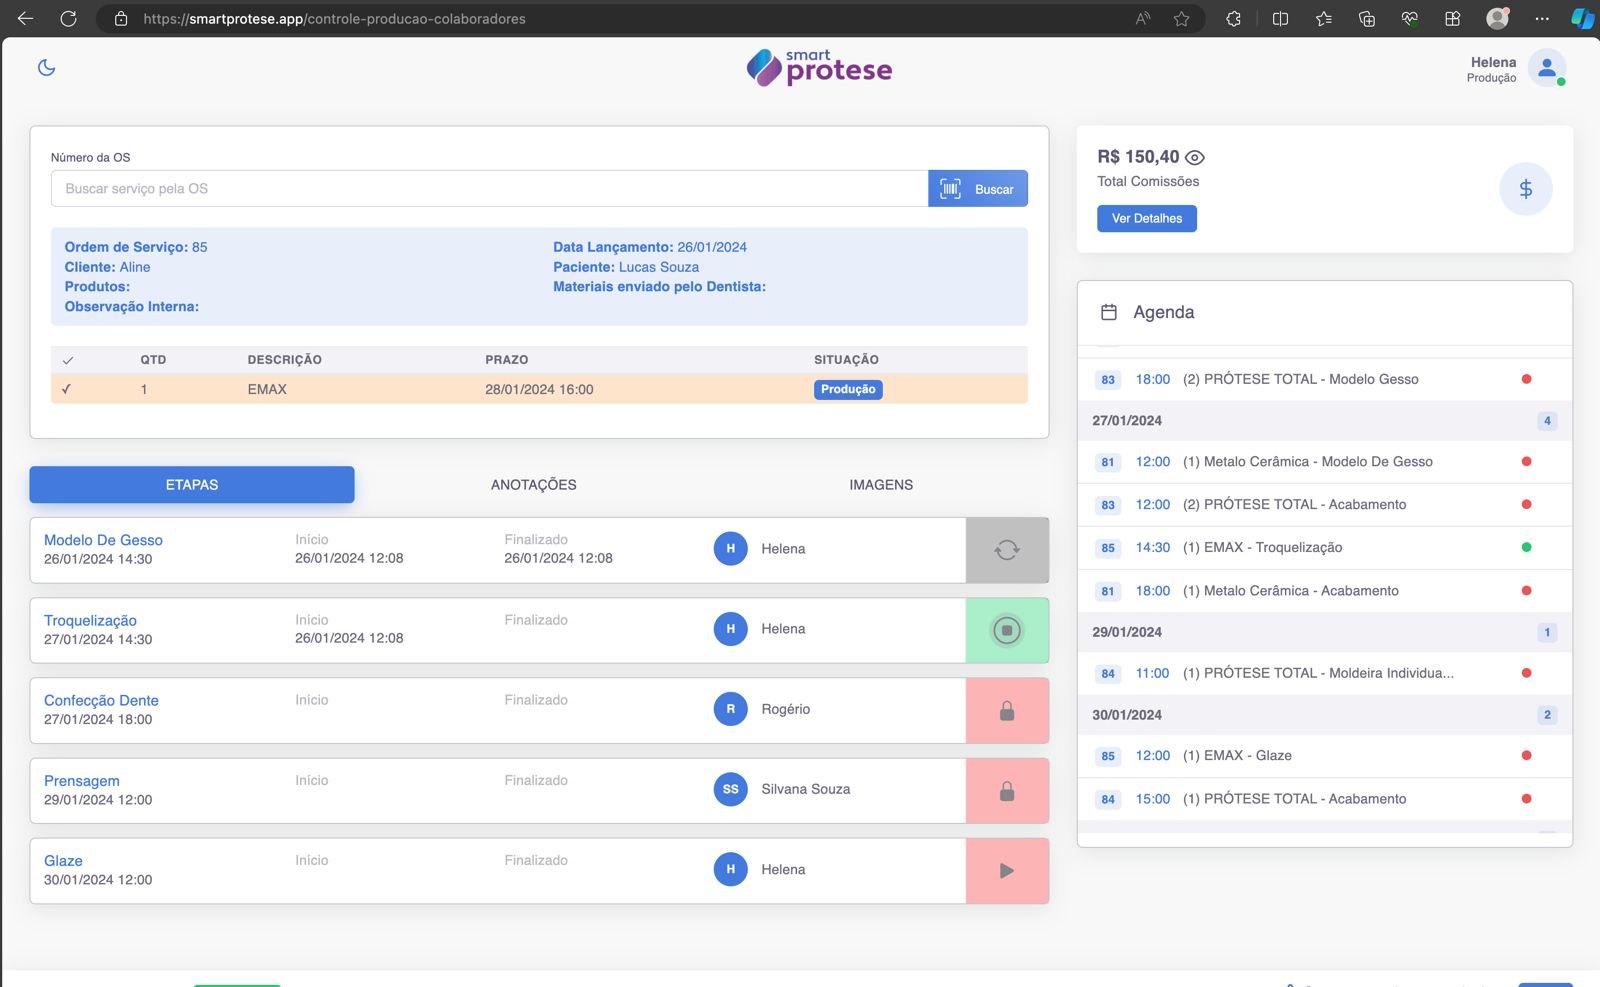Open Helena user profile avatar

click(1547, 68)
